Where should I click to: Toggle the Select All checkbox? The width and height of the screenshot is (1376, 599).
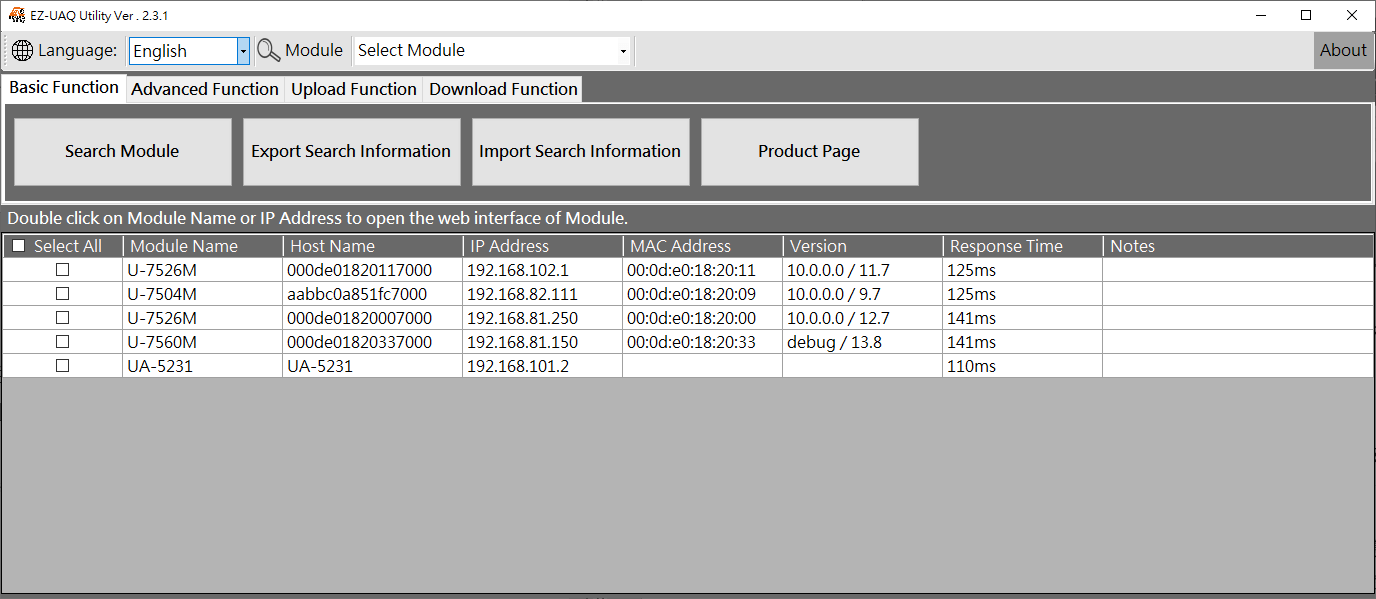pos(17,245)
